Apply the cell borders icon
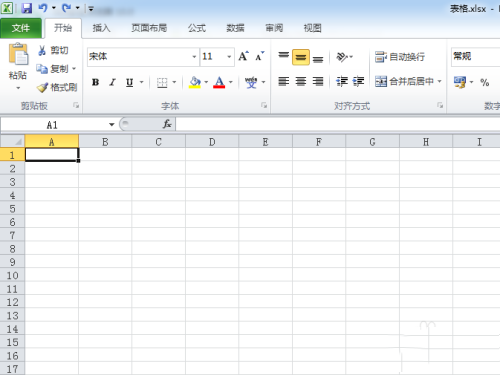This screenshot has width=500, height=375. 162,82
